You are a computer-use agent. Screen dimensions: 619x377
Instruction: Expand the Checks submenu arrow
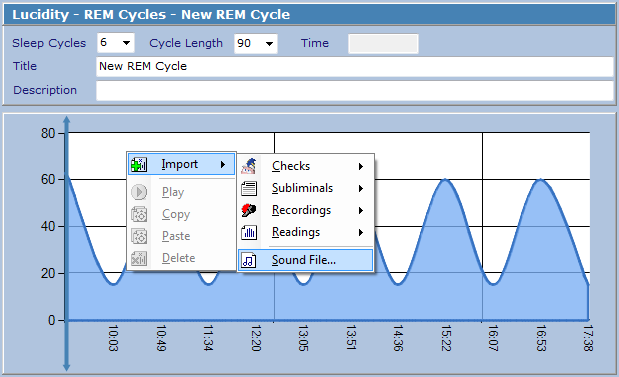(361, 167)
